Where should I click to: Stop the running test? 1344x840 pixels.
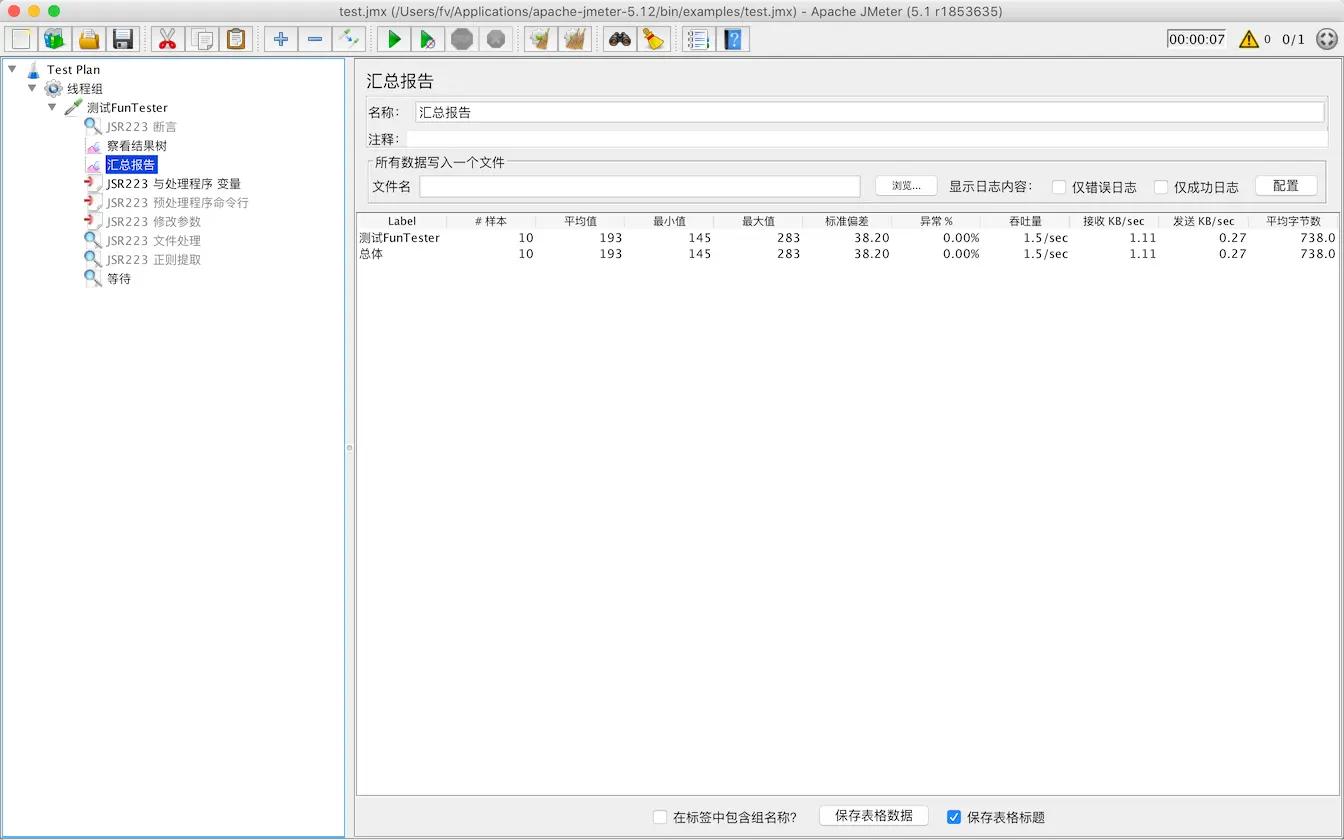[461, 39]
